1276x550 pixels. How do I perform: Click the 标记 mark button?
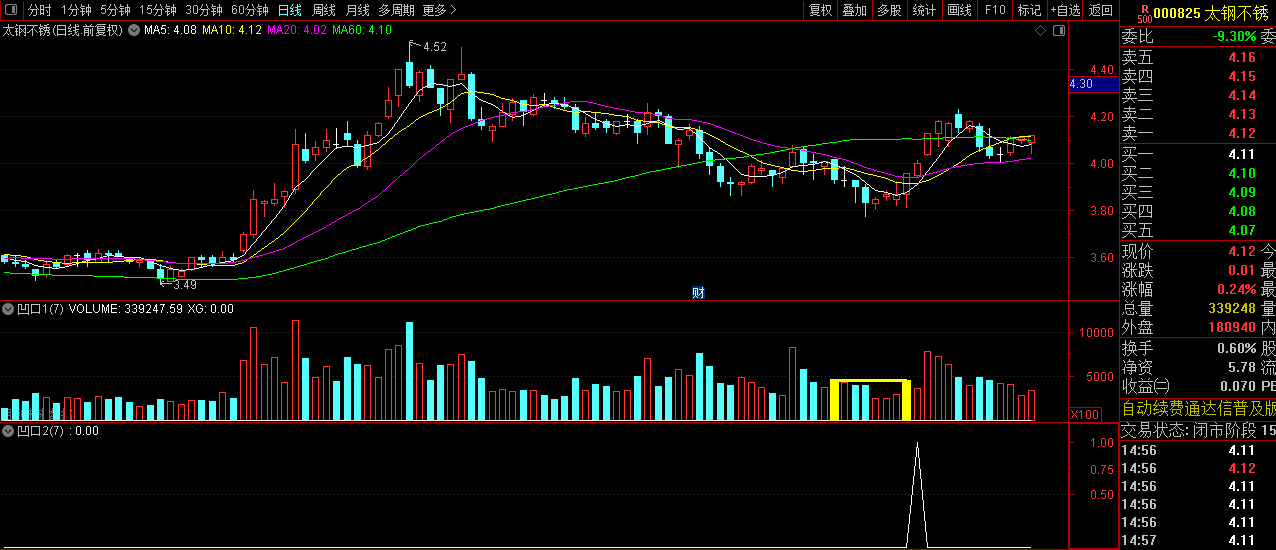point(1029,10)
